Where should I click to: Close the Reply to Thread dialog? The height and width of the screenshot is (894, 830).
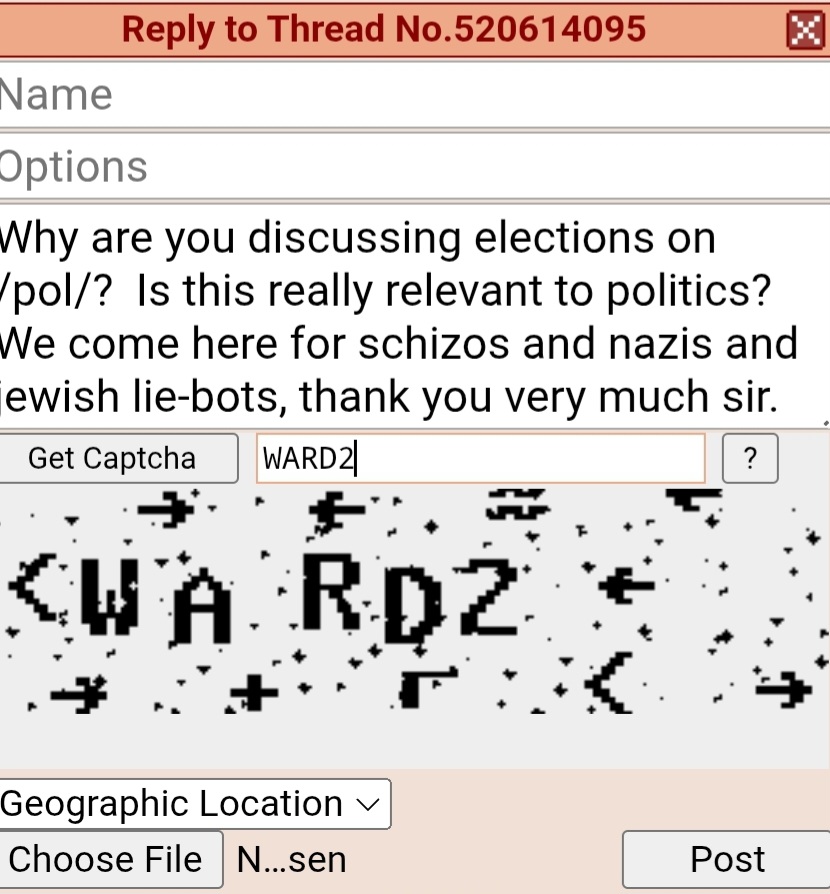[x=804, y=30]
